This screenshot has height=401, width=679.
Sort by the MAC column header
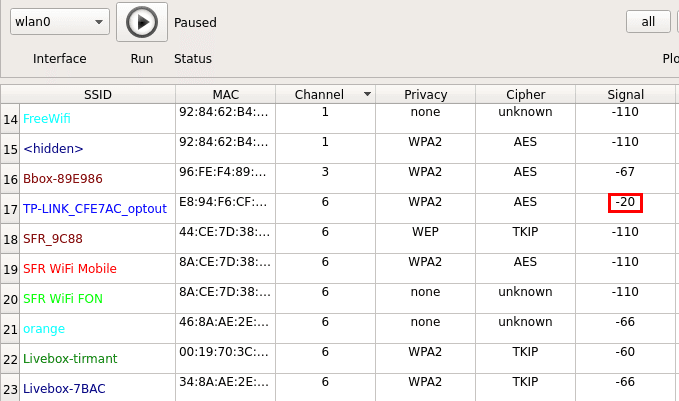pyautogui.click(x=226, y=94)
